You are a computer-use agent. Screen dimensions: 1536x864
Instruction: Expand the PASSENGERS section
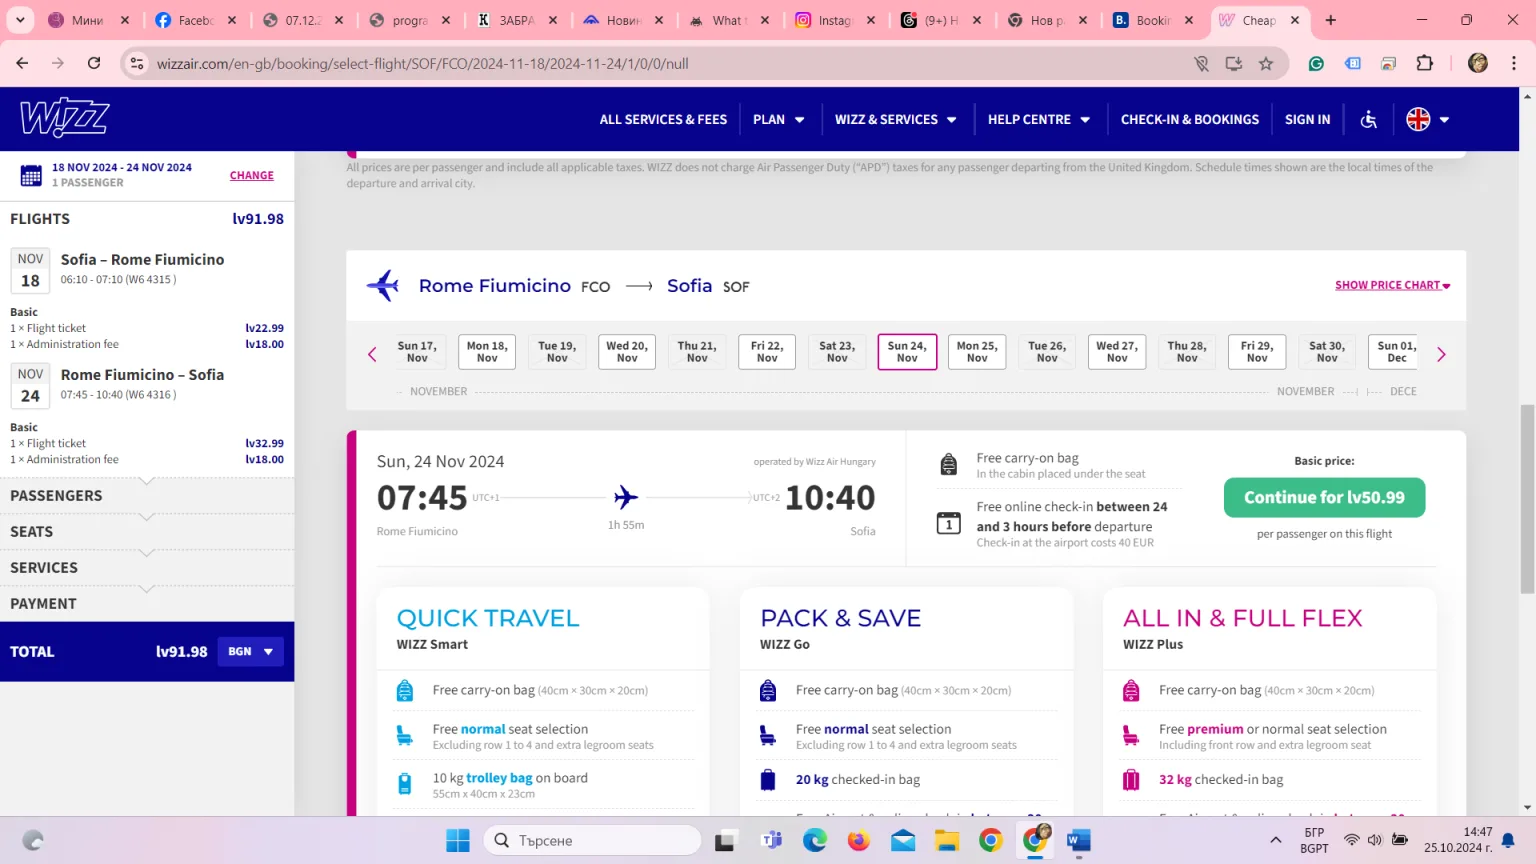[147, 496]
